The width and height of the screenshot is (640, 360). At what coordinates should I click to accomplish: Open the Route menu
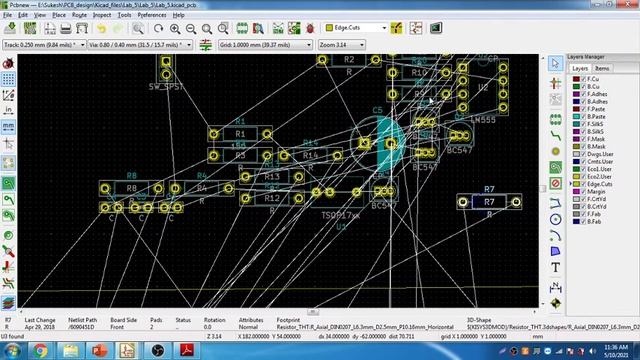tap(79, 15)
